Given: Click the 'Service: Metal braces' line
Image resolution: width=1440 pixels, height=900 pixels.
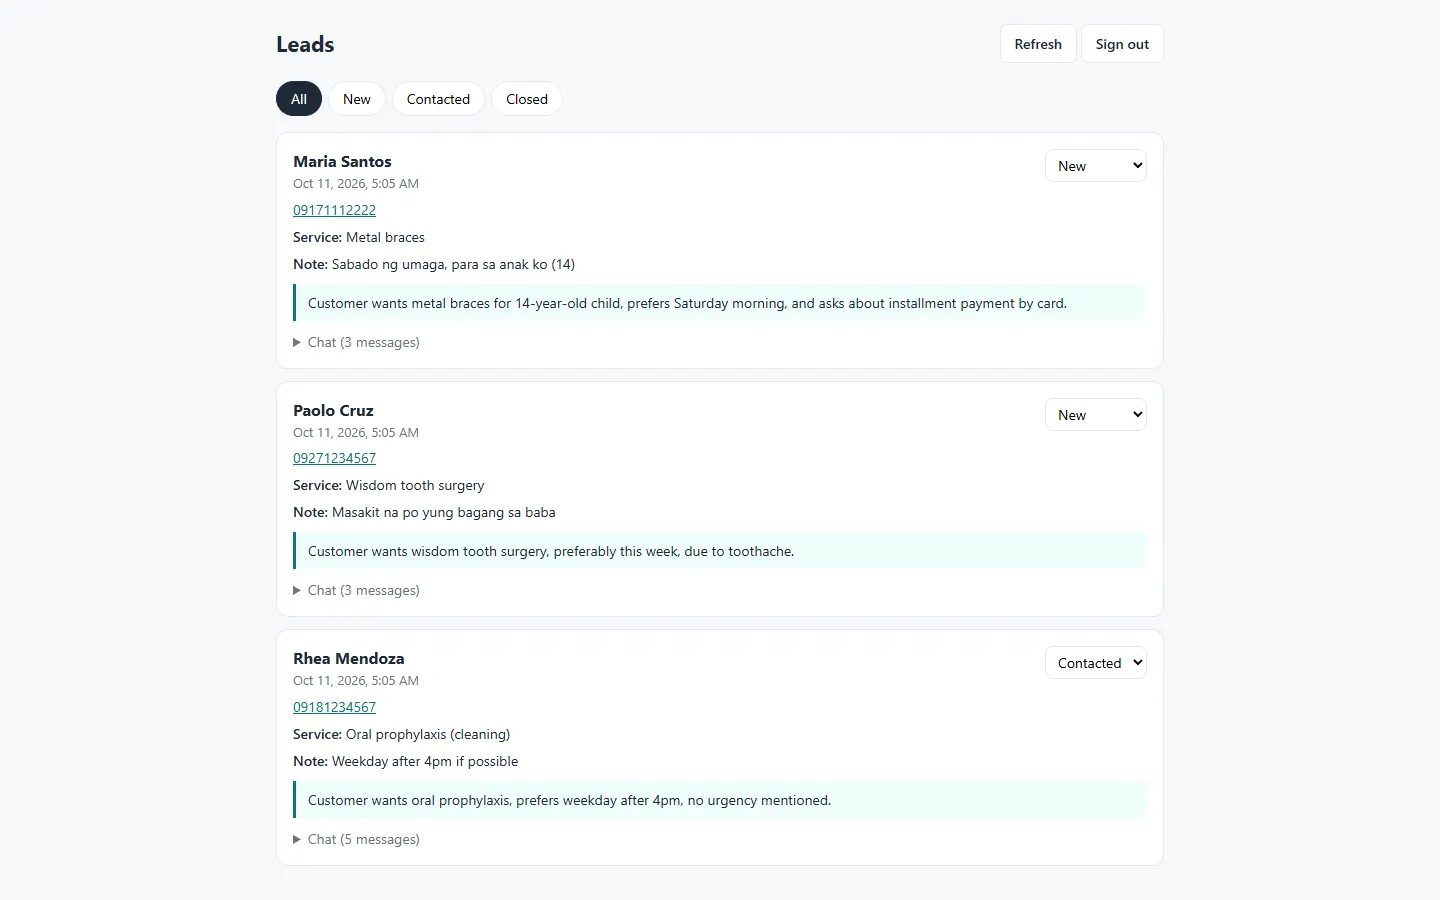Looking at the screenshot, I should 359,237.
